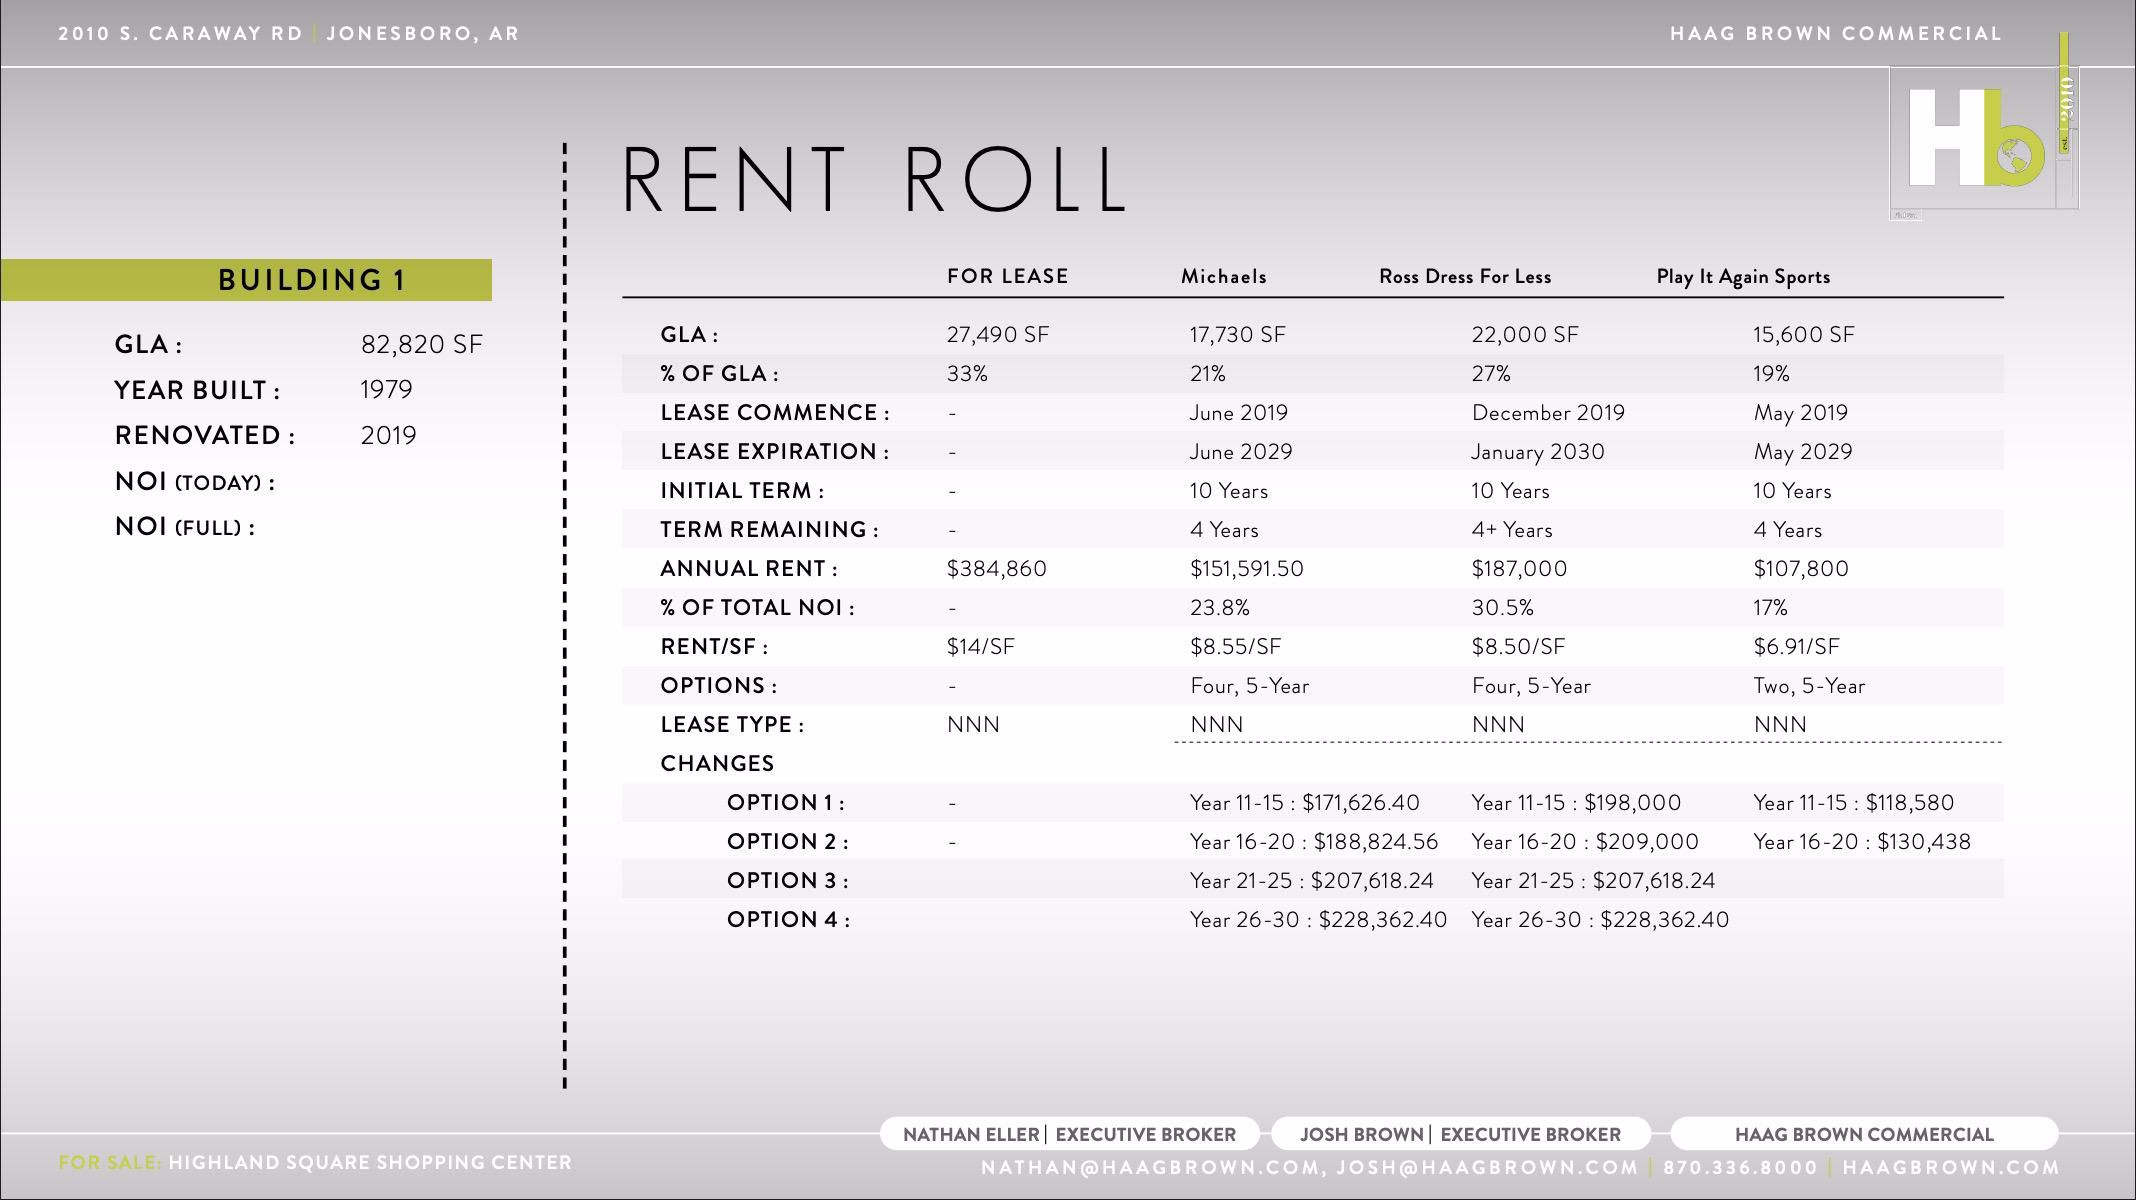Select Ross GLA value 22,000 SF
2136x1200 pixels.
1524,335
